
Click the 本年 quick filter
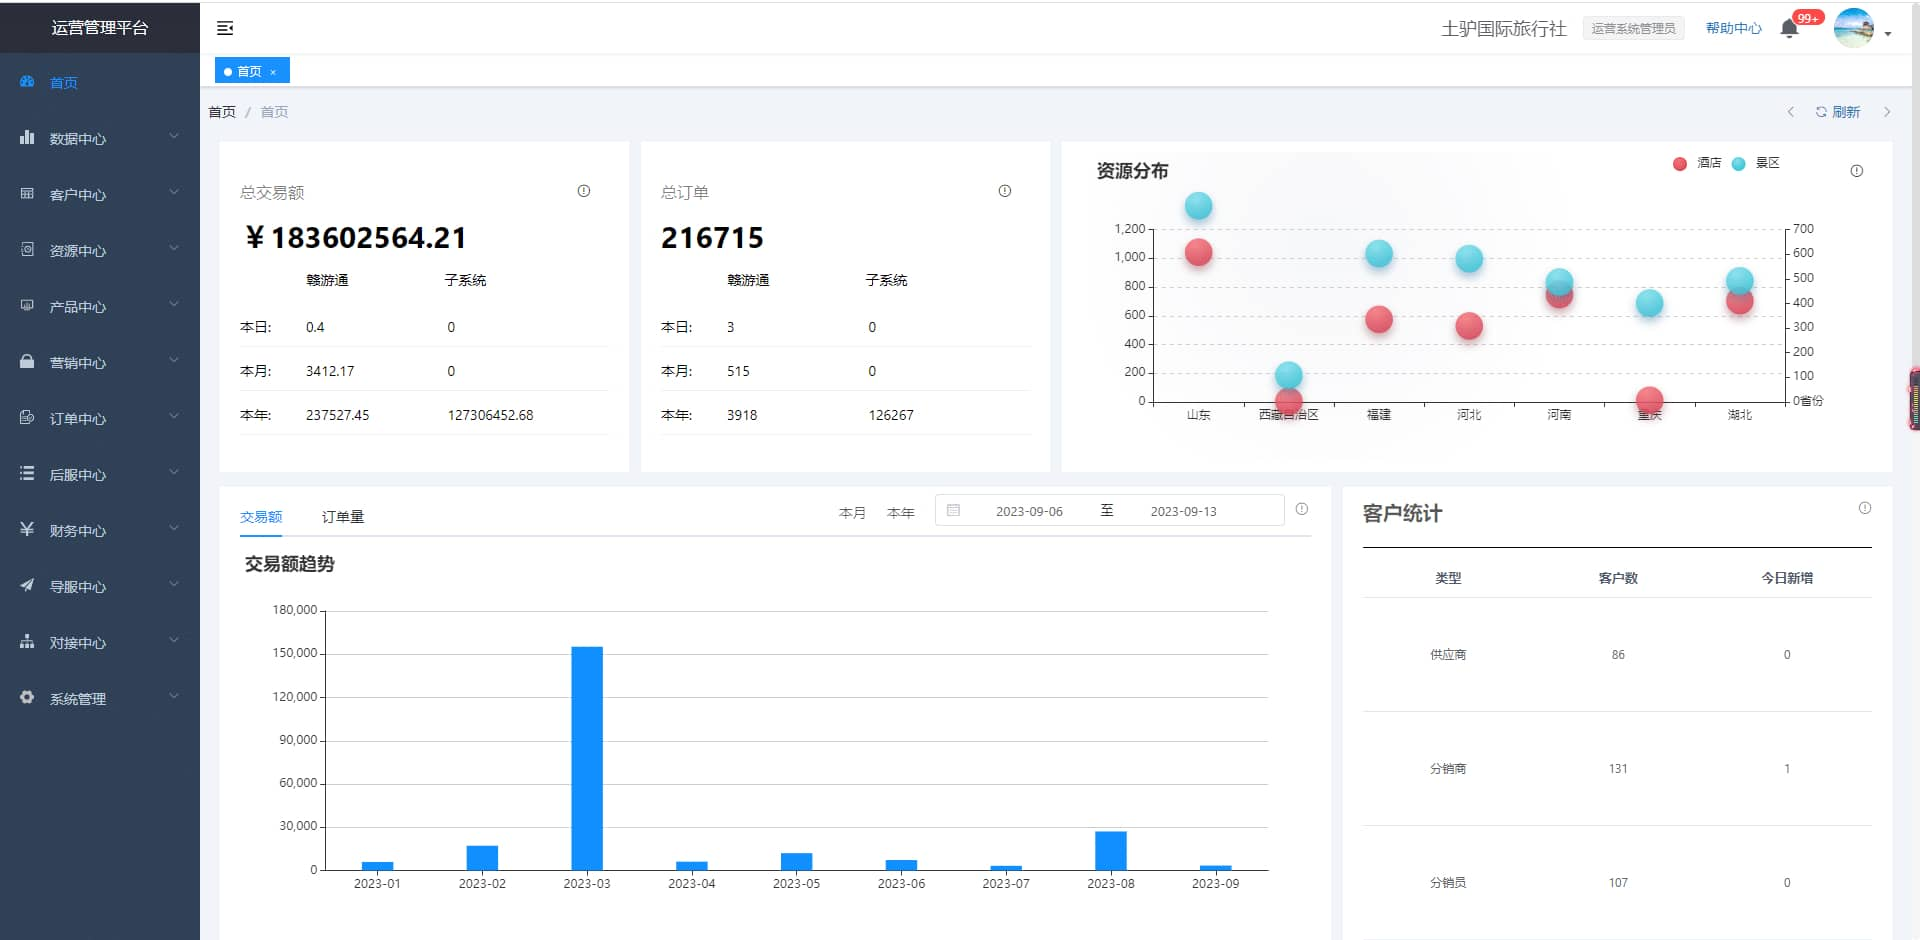click(901, 513)
